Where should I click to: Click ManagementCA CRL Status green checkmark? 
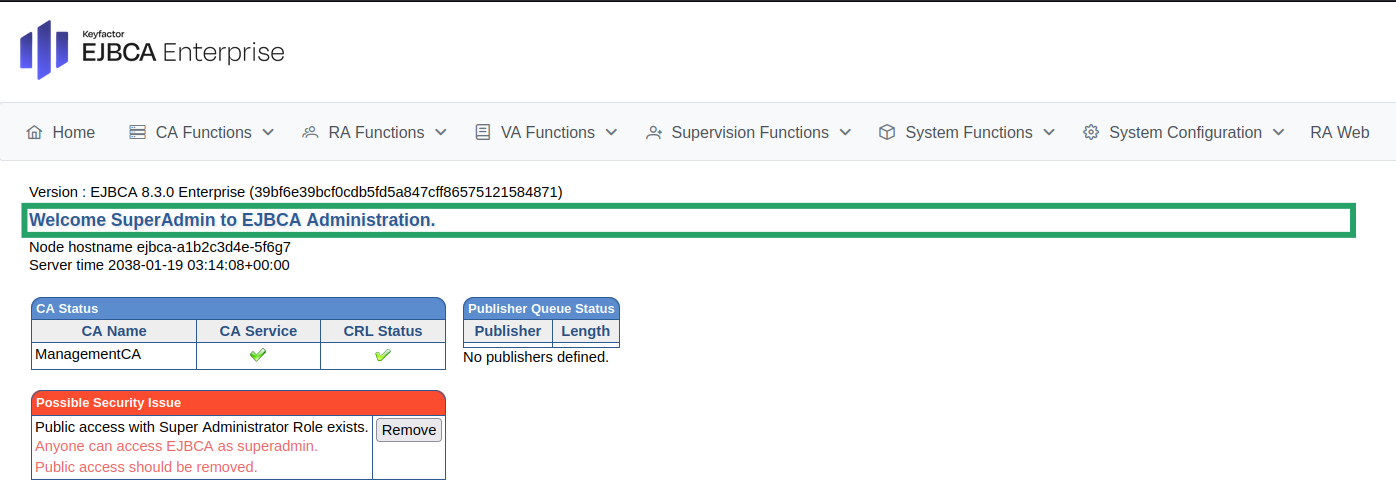tap(382, 355)
